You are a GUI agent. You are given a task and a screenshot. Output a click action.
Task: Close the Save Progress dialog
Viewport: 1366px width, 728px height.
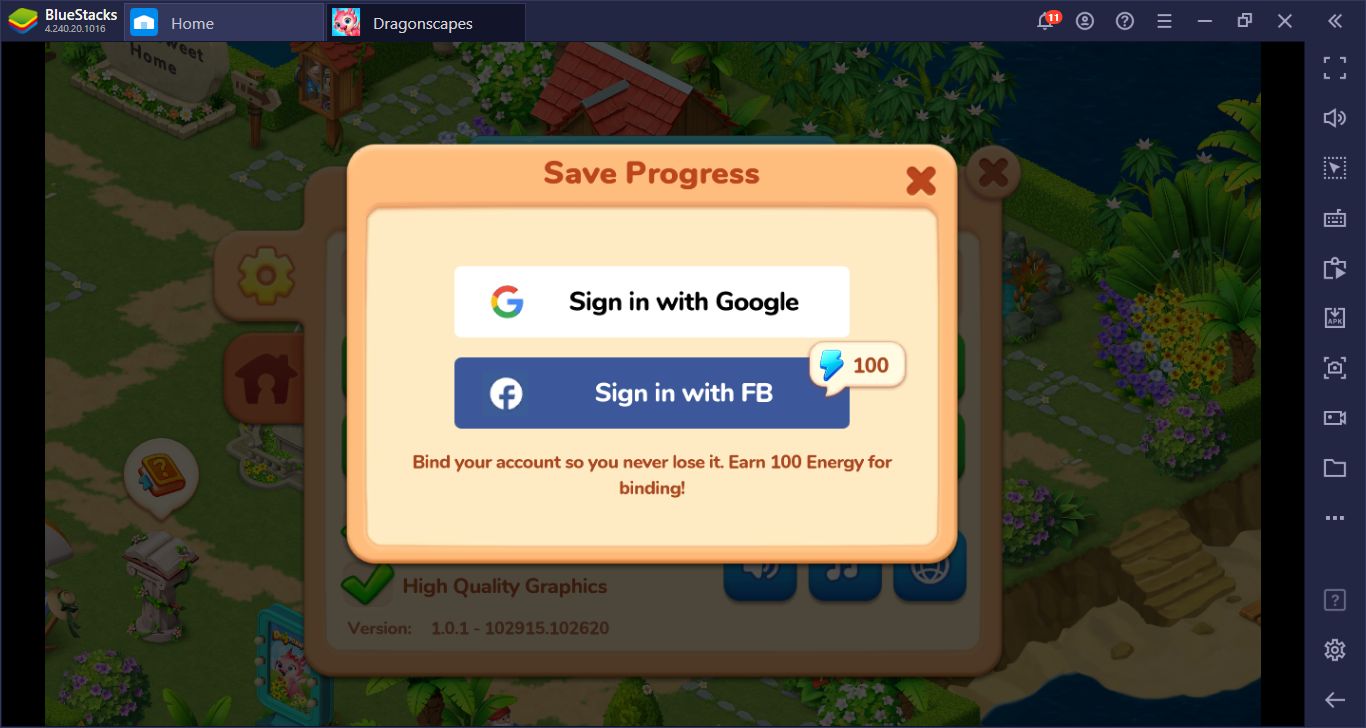[x=920, y=180]
